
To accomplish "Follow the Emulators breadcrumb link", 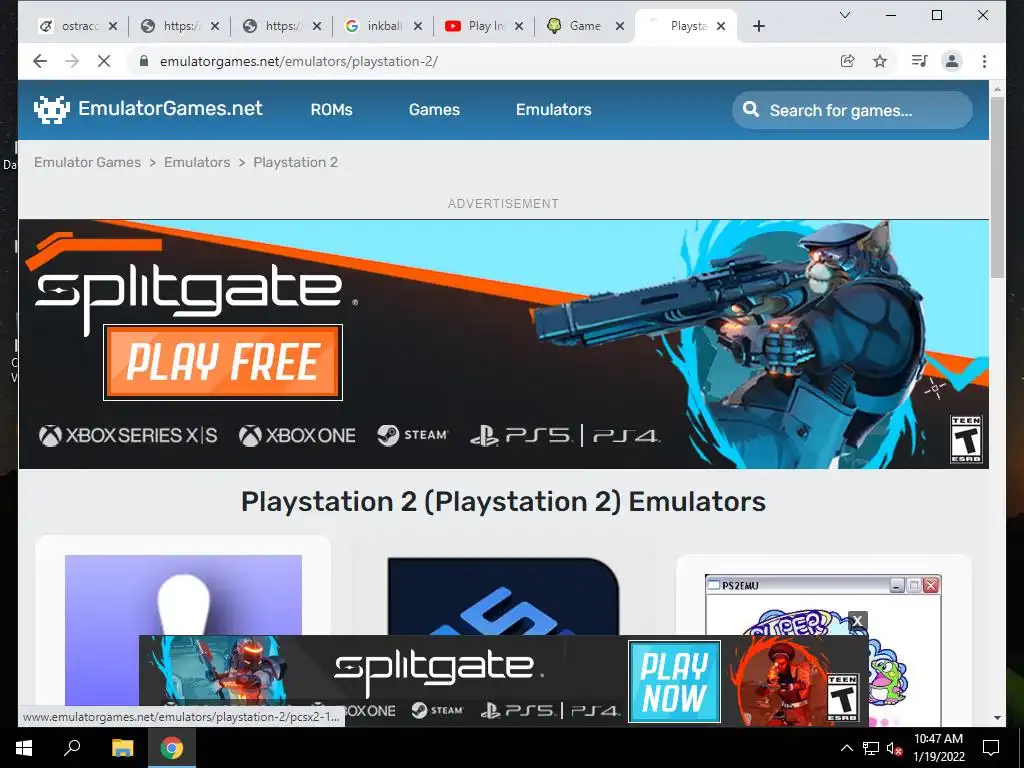I will pyautogui.click(x=197, y=162).
